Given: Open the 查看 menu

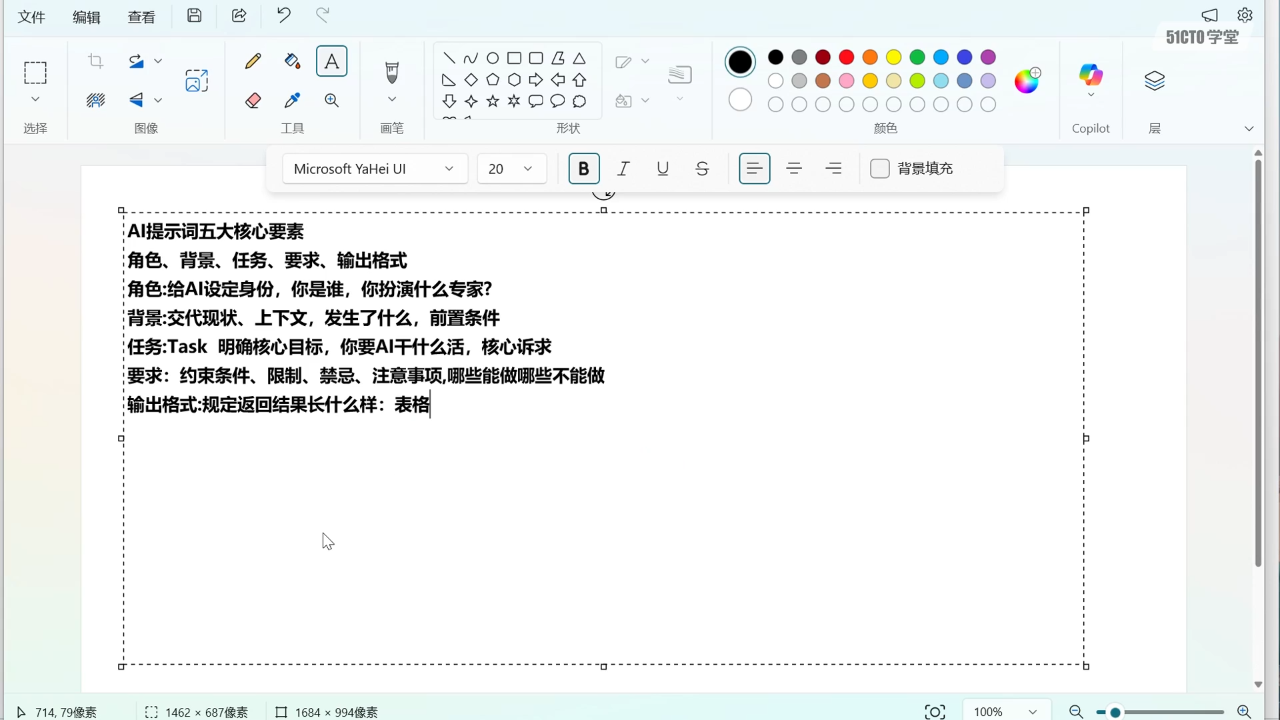Looking at the screenshot, I should [x=142, y=17].
